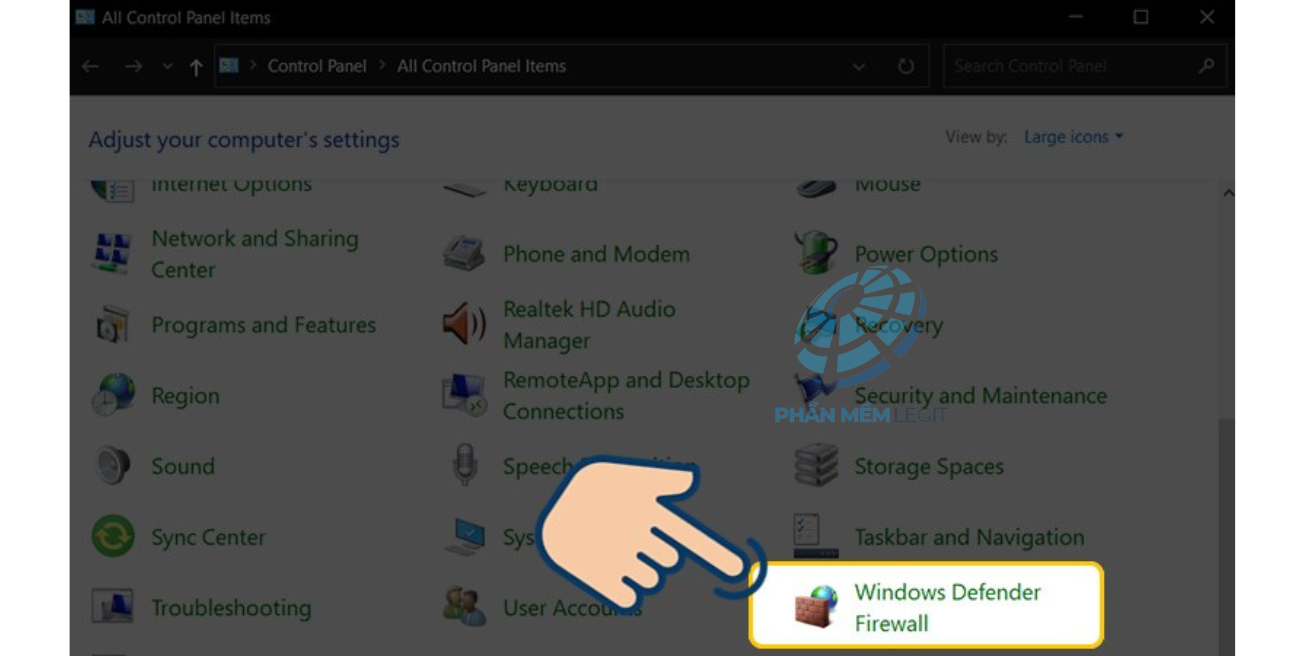
Task: Open the User Accounts icon
Action: [464, 607]
